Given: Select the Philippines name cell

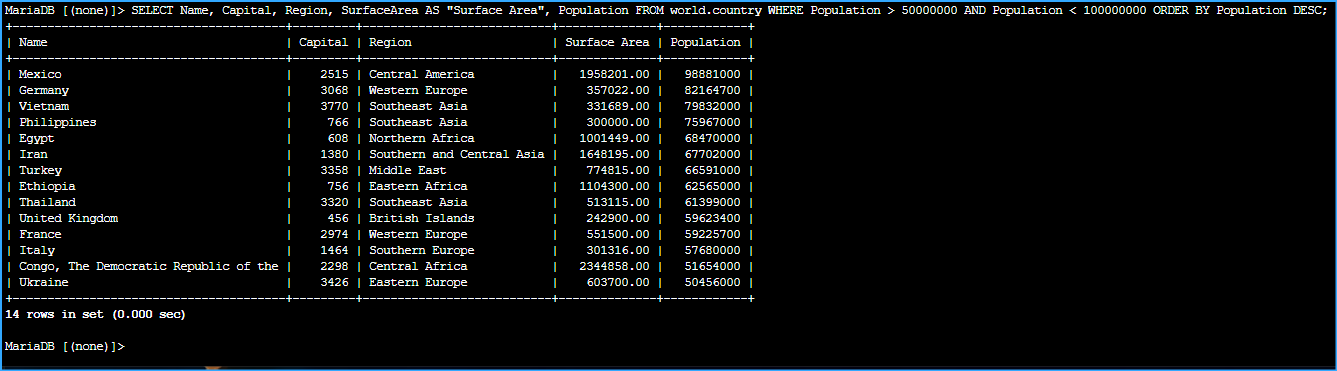Looking at the screenshot, I should pyautogui.click(x=57, y=123).
